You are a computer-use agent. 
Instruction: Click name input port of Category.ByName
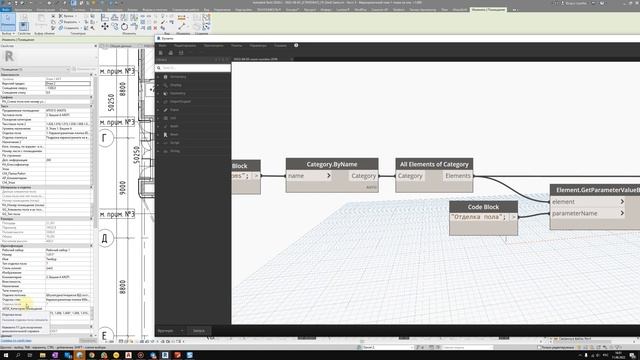(x=309, y=176)
